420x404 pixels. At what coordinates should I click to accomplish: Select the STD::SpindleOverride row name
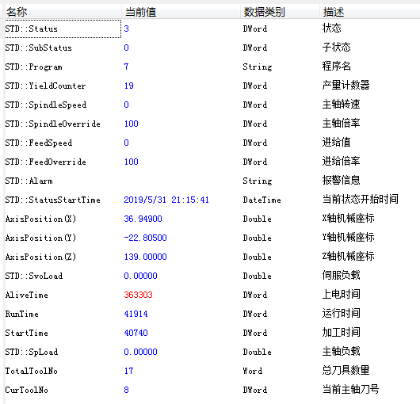53,124
